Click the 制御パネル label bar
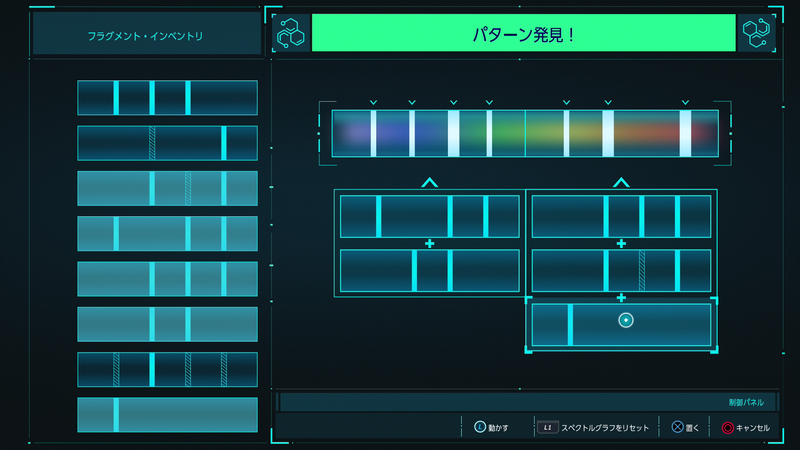The height and width of the screenshot is (450, 800). pos(528,402)
